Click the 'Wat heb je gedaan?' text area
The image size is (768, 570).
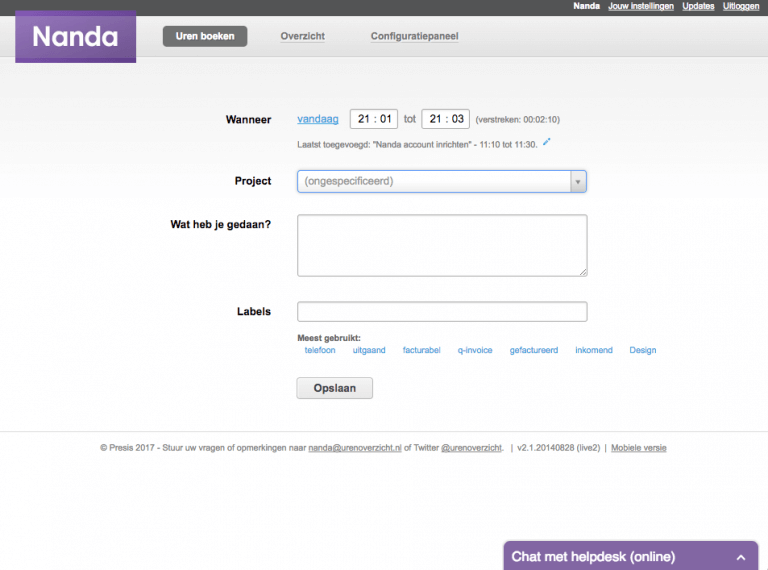(x=442, y=245)
